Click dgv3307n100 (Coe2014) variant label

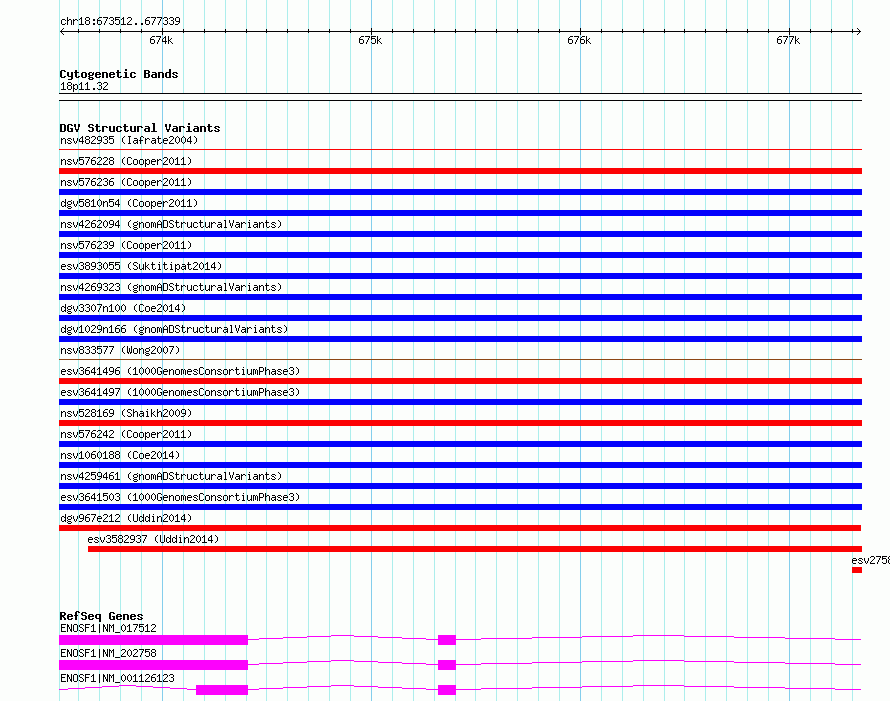pyautogui.click(x=123, y=308)
